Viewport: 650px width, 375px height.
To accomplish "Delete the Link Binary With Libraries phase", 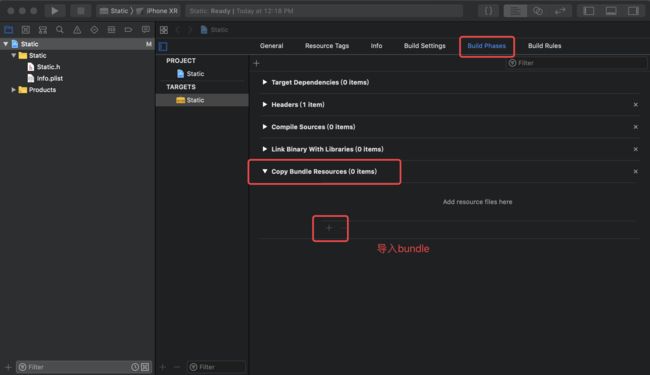I will pos(635,149).
